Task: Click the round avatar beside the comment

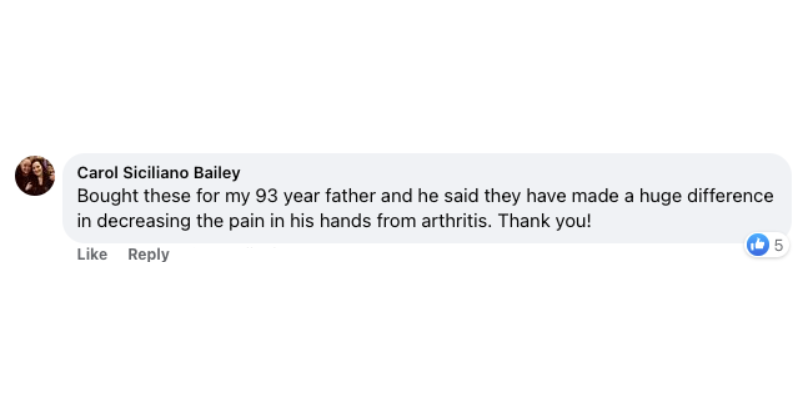Action: (35, 176)
